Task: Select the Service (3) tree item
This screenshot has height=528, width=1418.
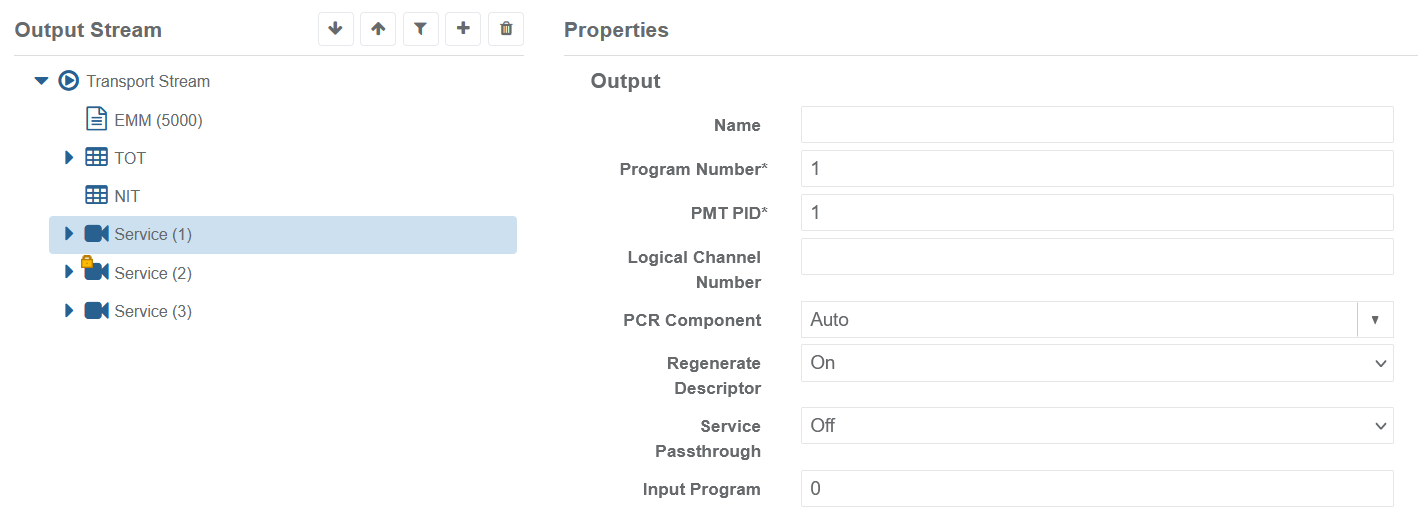Action: [x=153, y=311]
